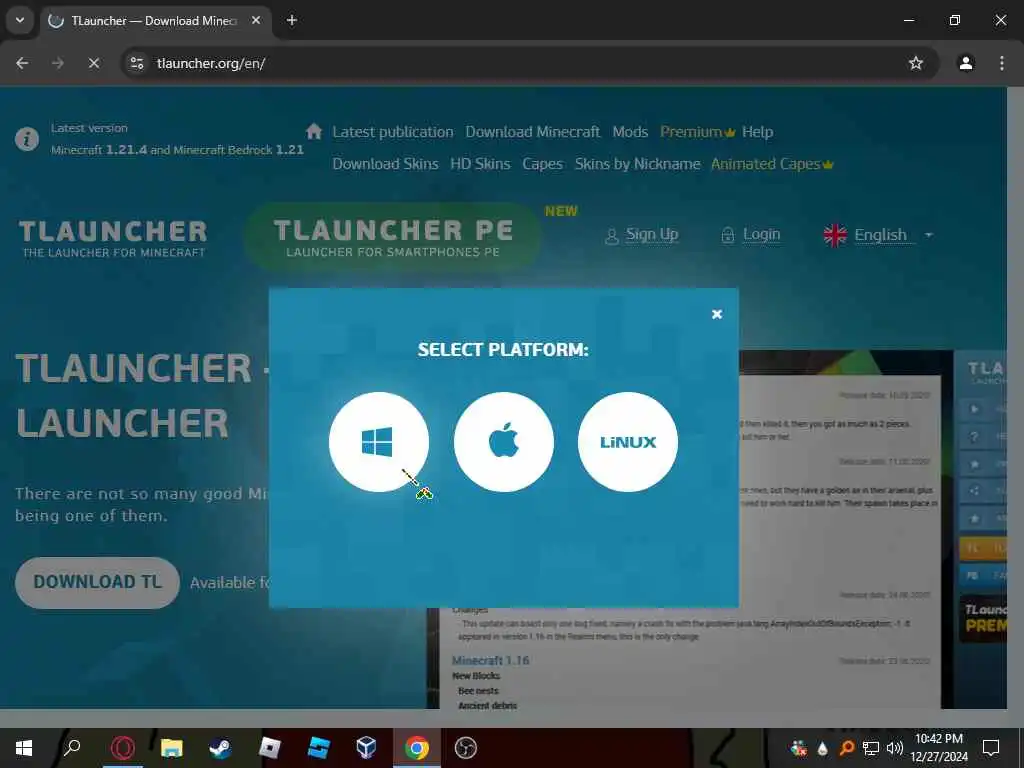Open VirtualBox from taskbar
The height and width of the screenshot is (768, 1024).
367,748
